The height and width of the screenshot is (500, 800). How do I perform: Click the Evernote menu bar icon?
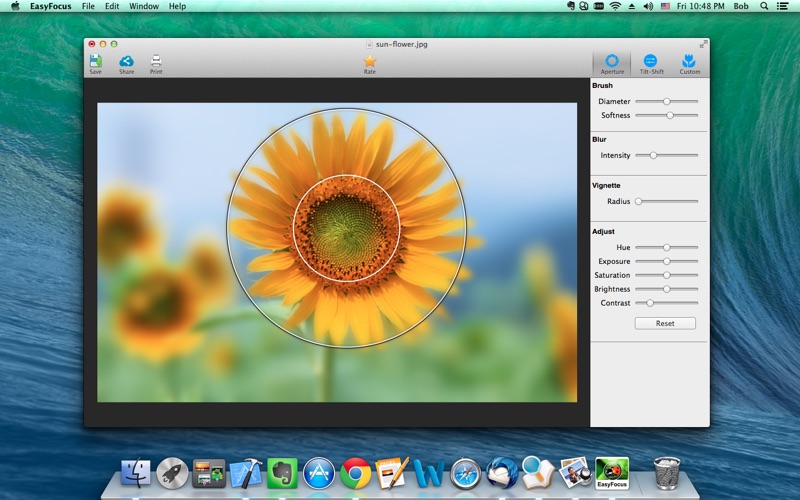point(570,6)
